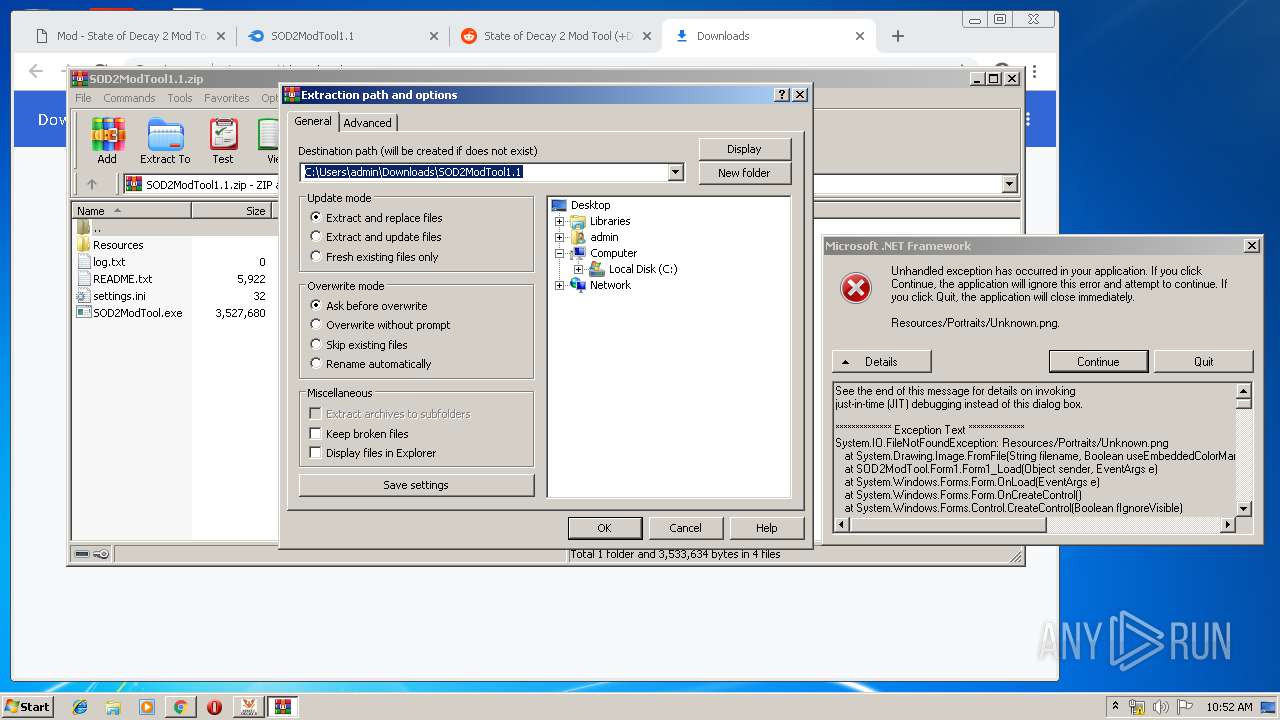Open Chrome from the taskbar
This screenshot has height=720, width=1280.
pyautogui.click(x=180, y=707)
